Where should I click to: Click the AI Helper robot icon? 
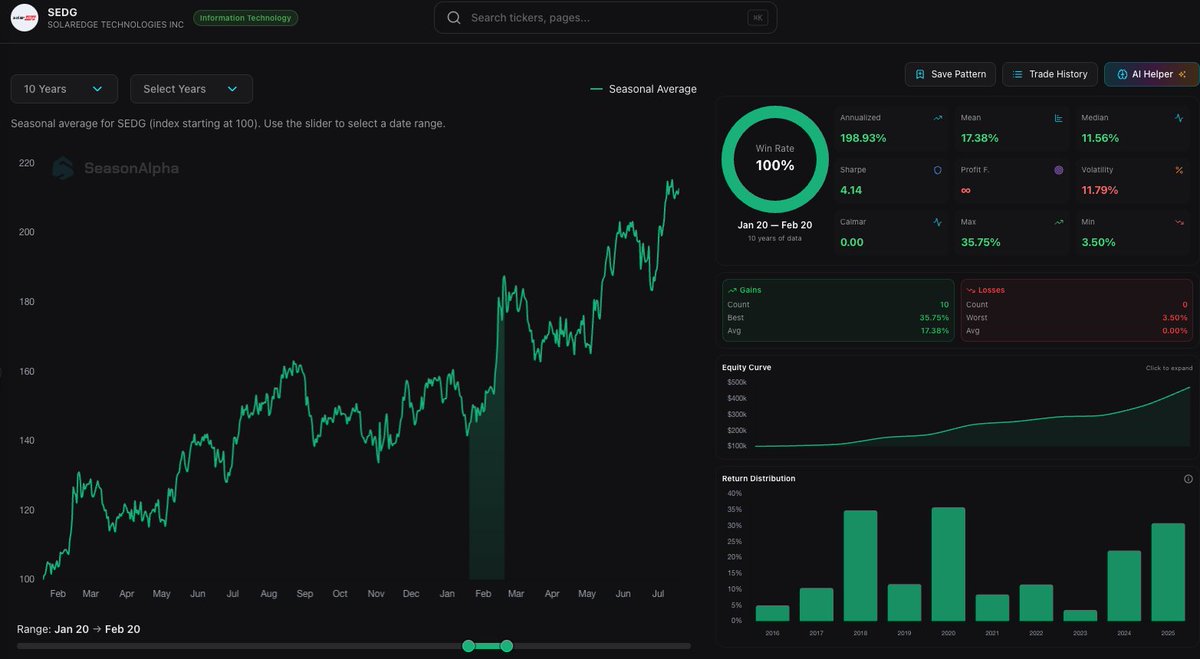coord(1122,74)
